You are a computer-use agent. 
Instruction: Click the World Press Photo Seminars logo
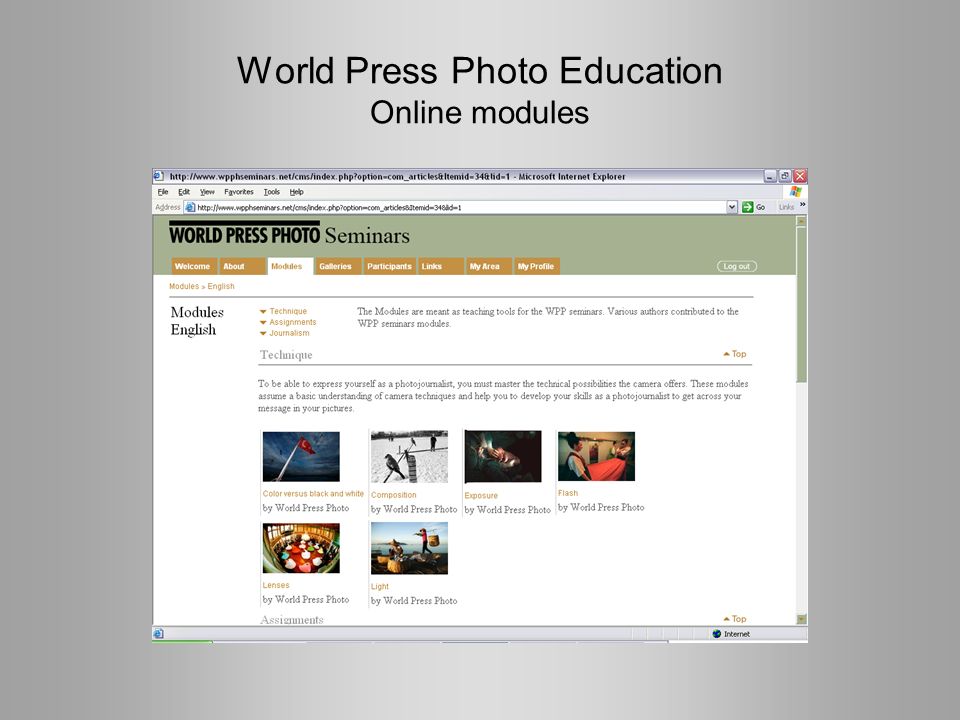(289, 234)
